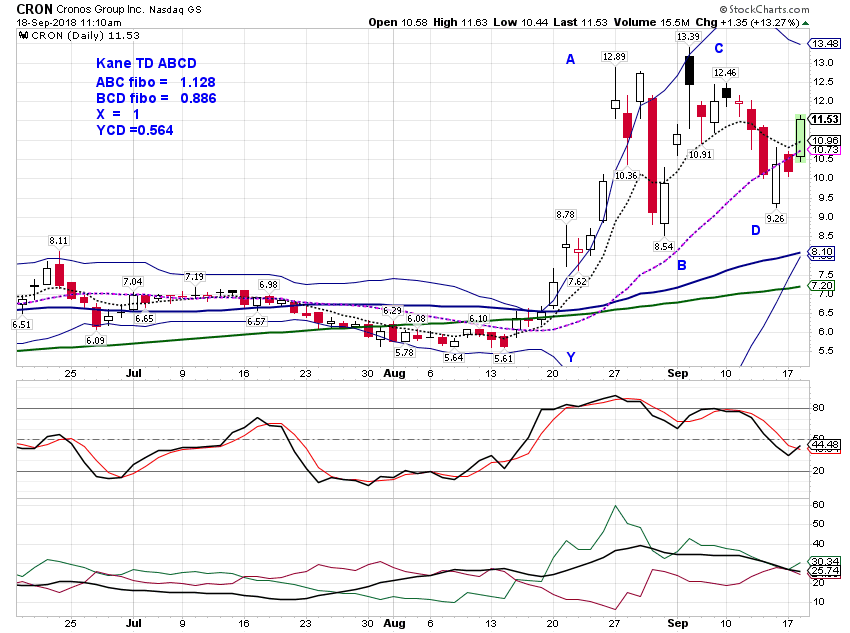The width and height of the screenshot is (850, 633).
Task: Click the 44.48 stochastic value tag
Action: [825, 445]
